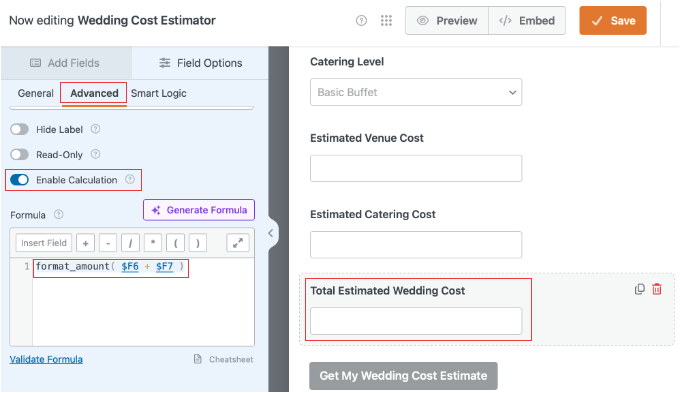Open the Catering Level dropdown

(x=416, y=92)
